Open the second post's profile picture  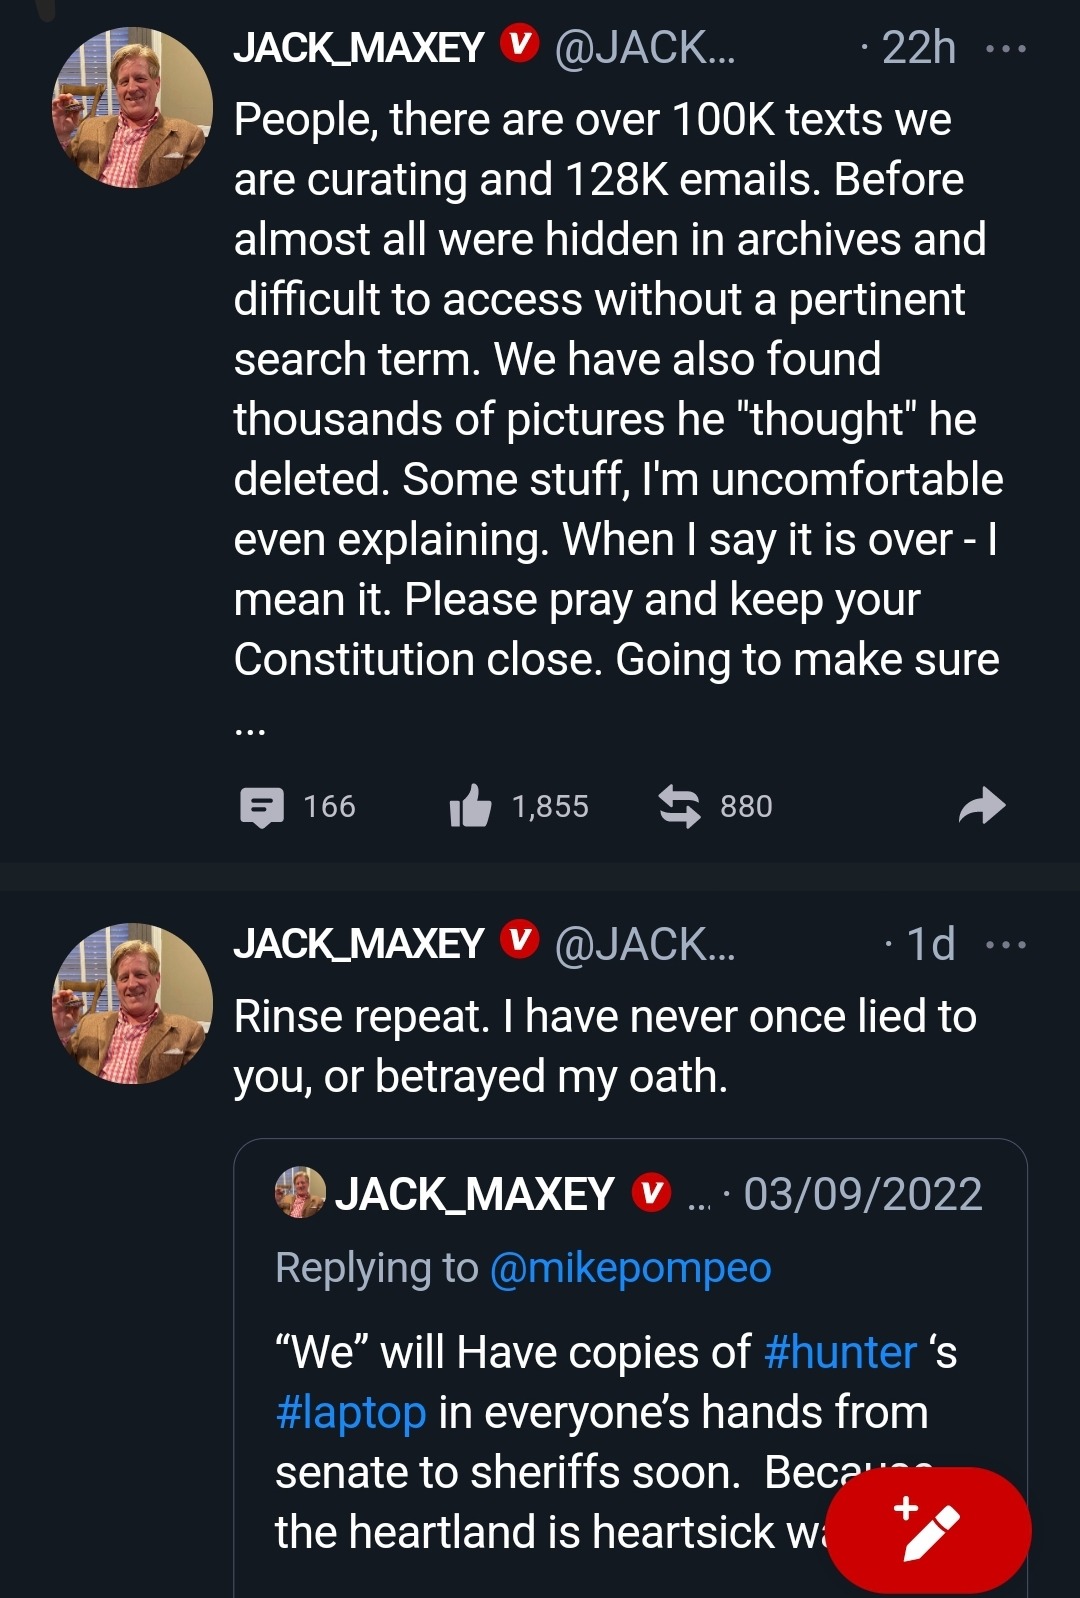[x=132, y=1003]
